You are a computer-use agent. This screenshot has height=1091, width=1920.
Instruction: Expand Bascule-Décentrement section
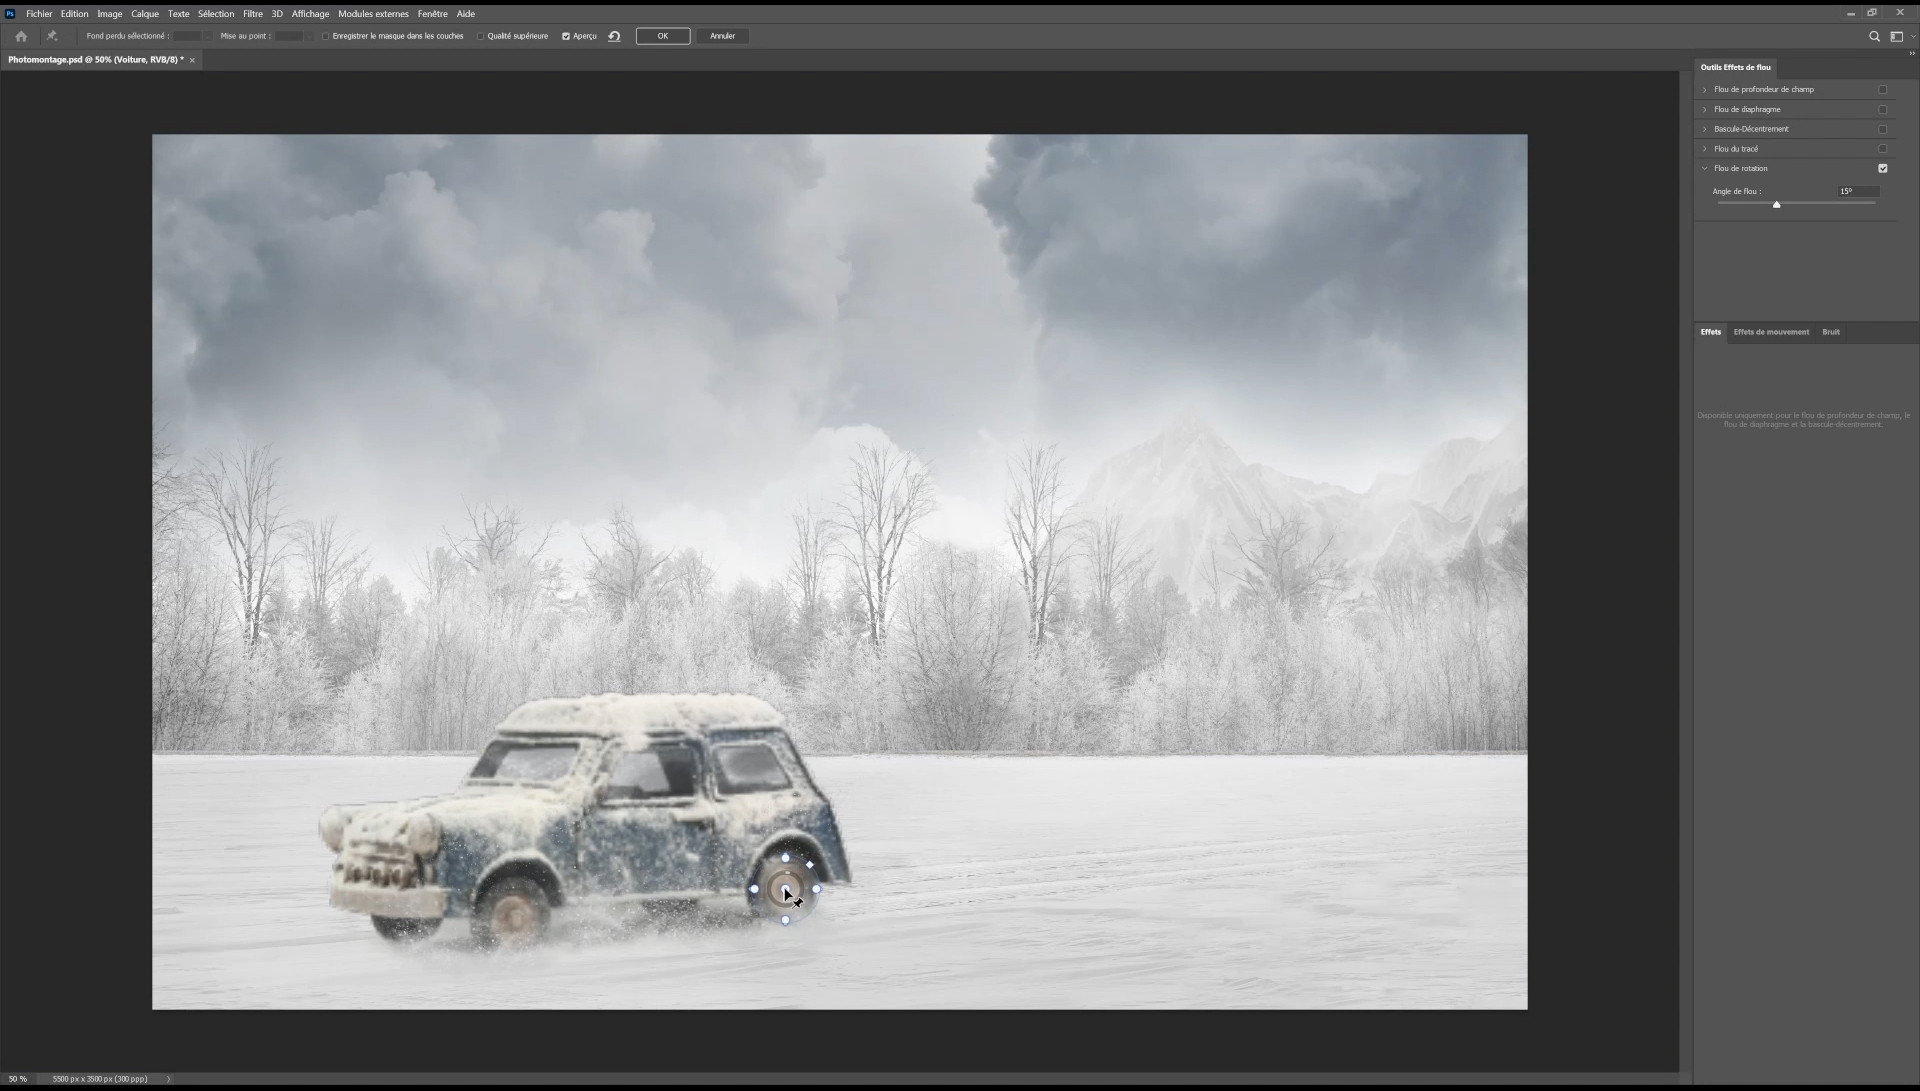(1705, 129)
